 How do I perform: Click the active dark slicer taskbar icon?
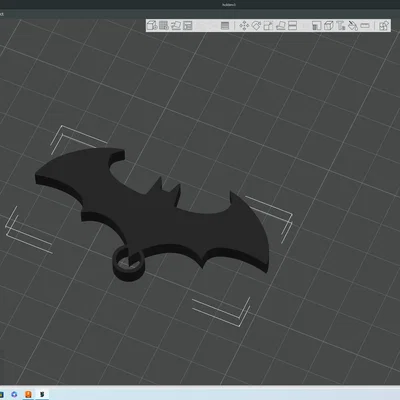42,394
